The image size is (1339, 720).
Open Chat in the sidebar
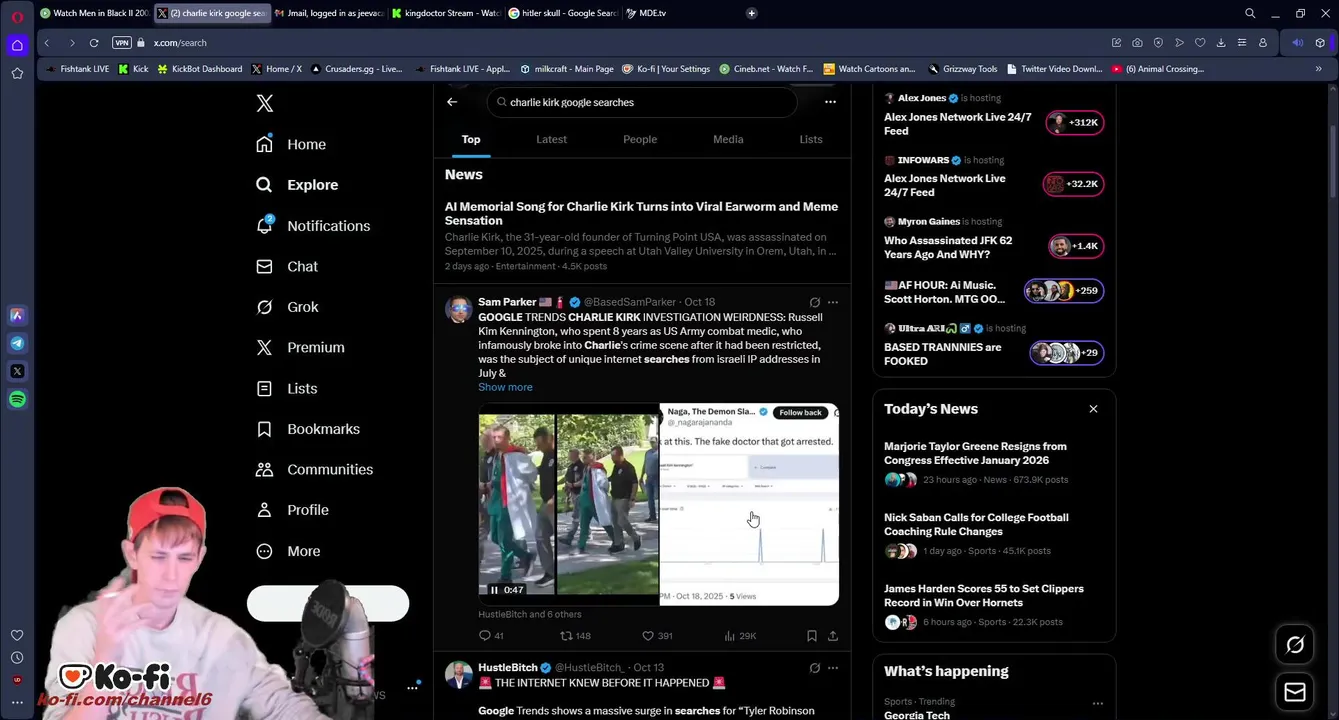pyautogui.click(x=287, y=266)
